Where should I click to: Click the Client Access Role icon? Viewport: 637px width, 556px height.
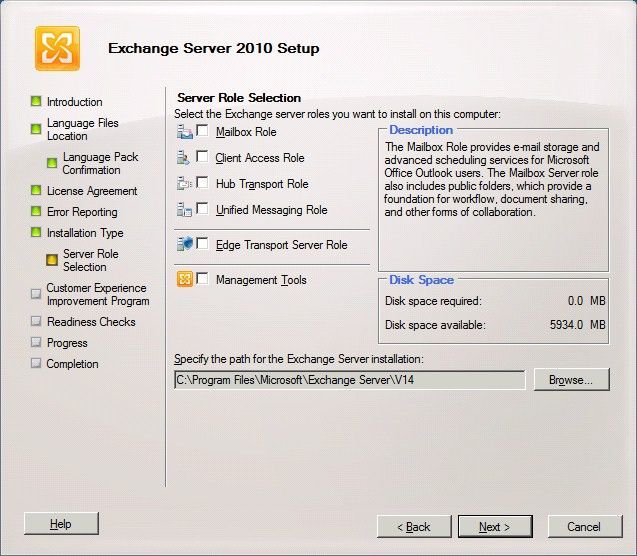[x=183, y=158]
